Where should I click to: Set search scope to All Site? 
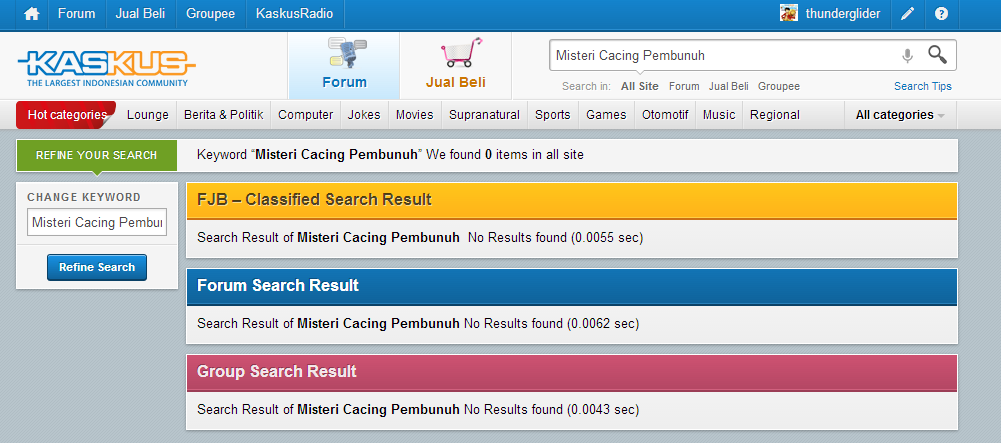click(640, 86)
